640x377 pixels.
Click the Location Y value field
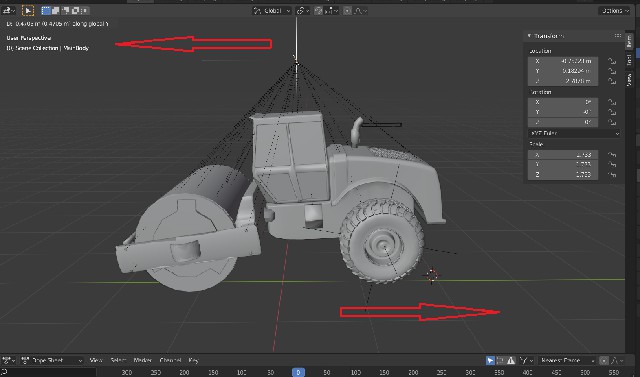pos(563,71)
